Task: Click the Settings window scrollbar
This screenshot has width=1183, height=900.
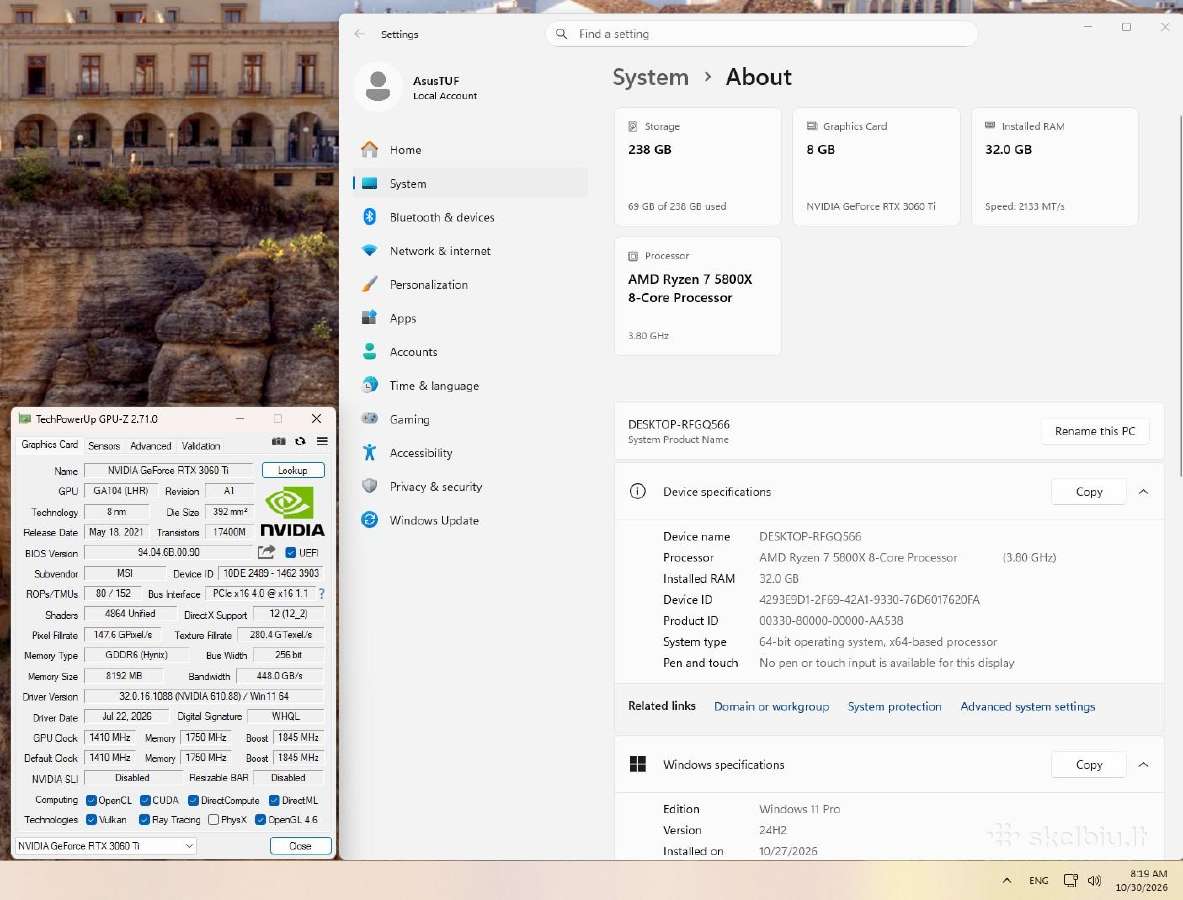Action: pos(1180,294)
